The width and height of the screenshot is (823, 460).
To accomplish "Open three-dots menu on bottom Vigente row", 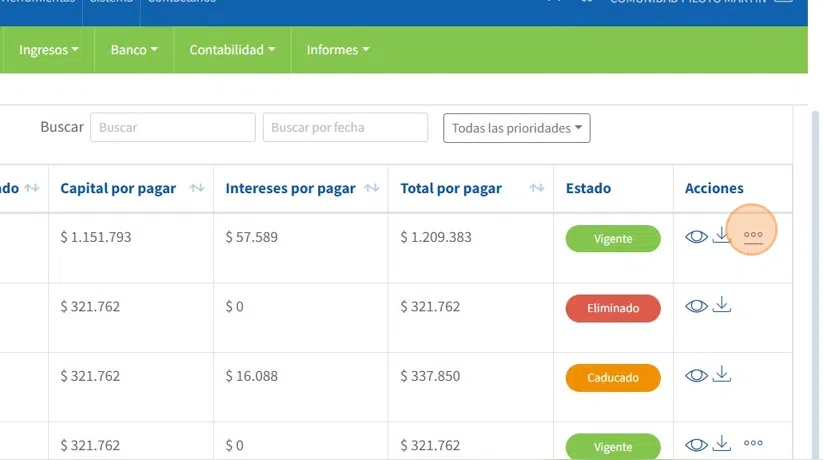I will [753, 443].
